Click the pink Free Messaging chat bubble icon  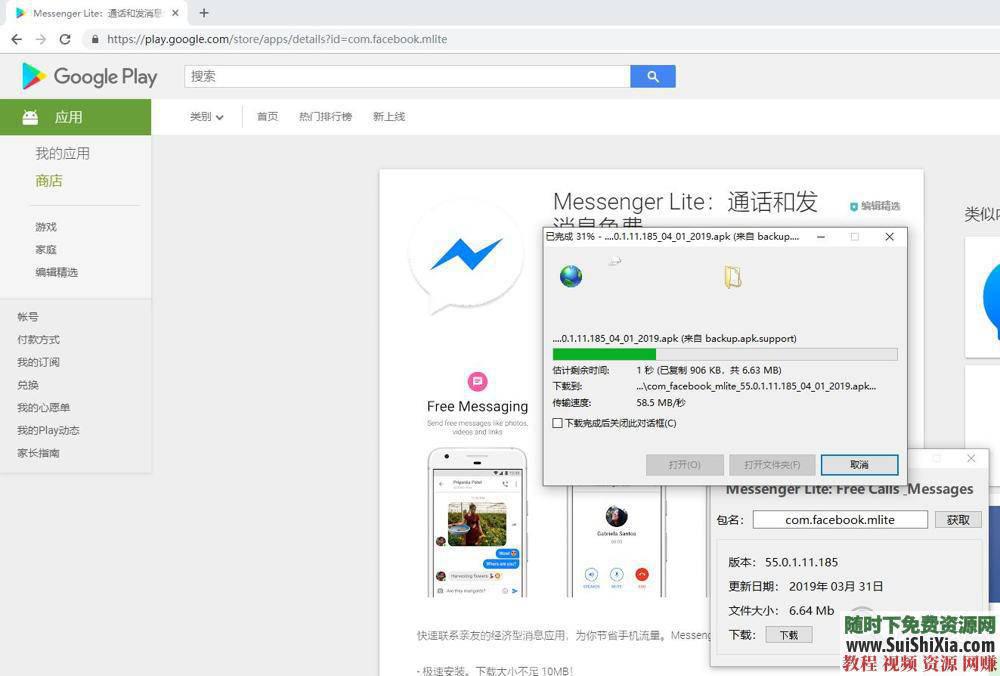477,381
